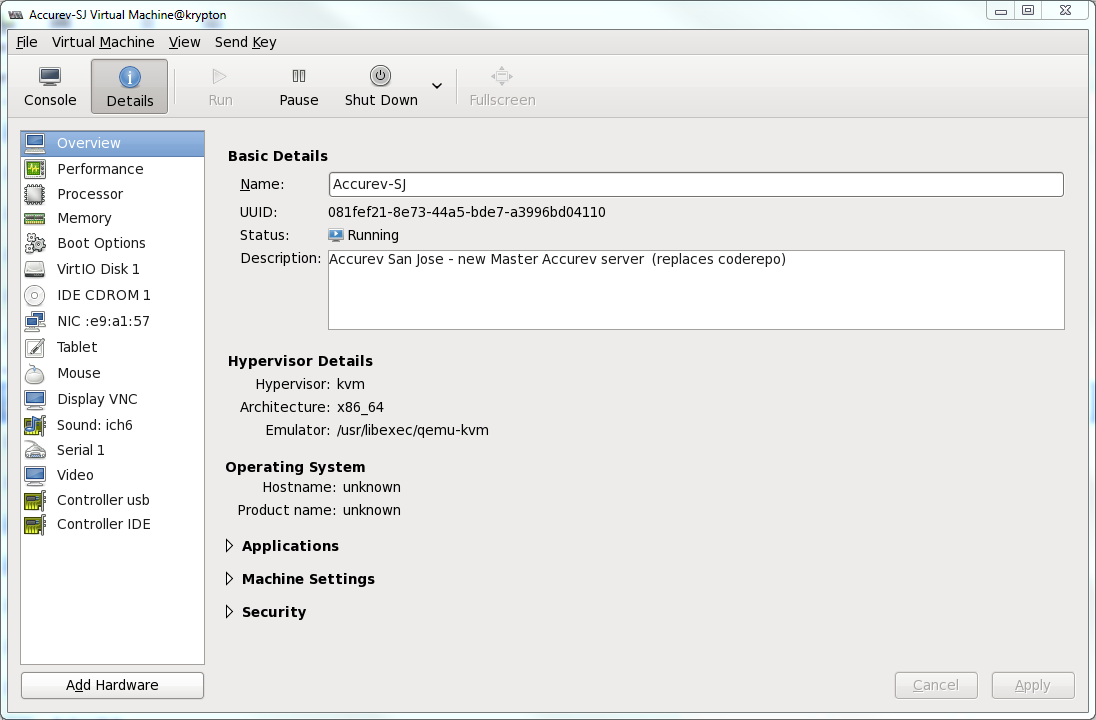
Task: Click the Running status icon
Action: [336, 236]
